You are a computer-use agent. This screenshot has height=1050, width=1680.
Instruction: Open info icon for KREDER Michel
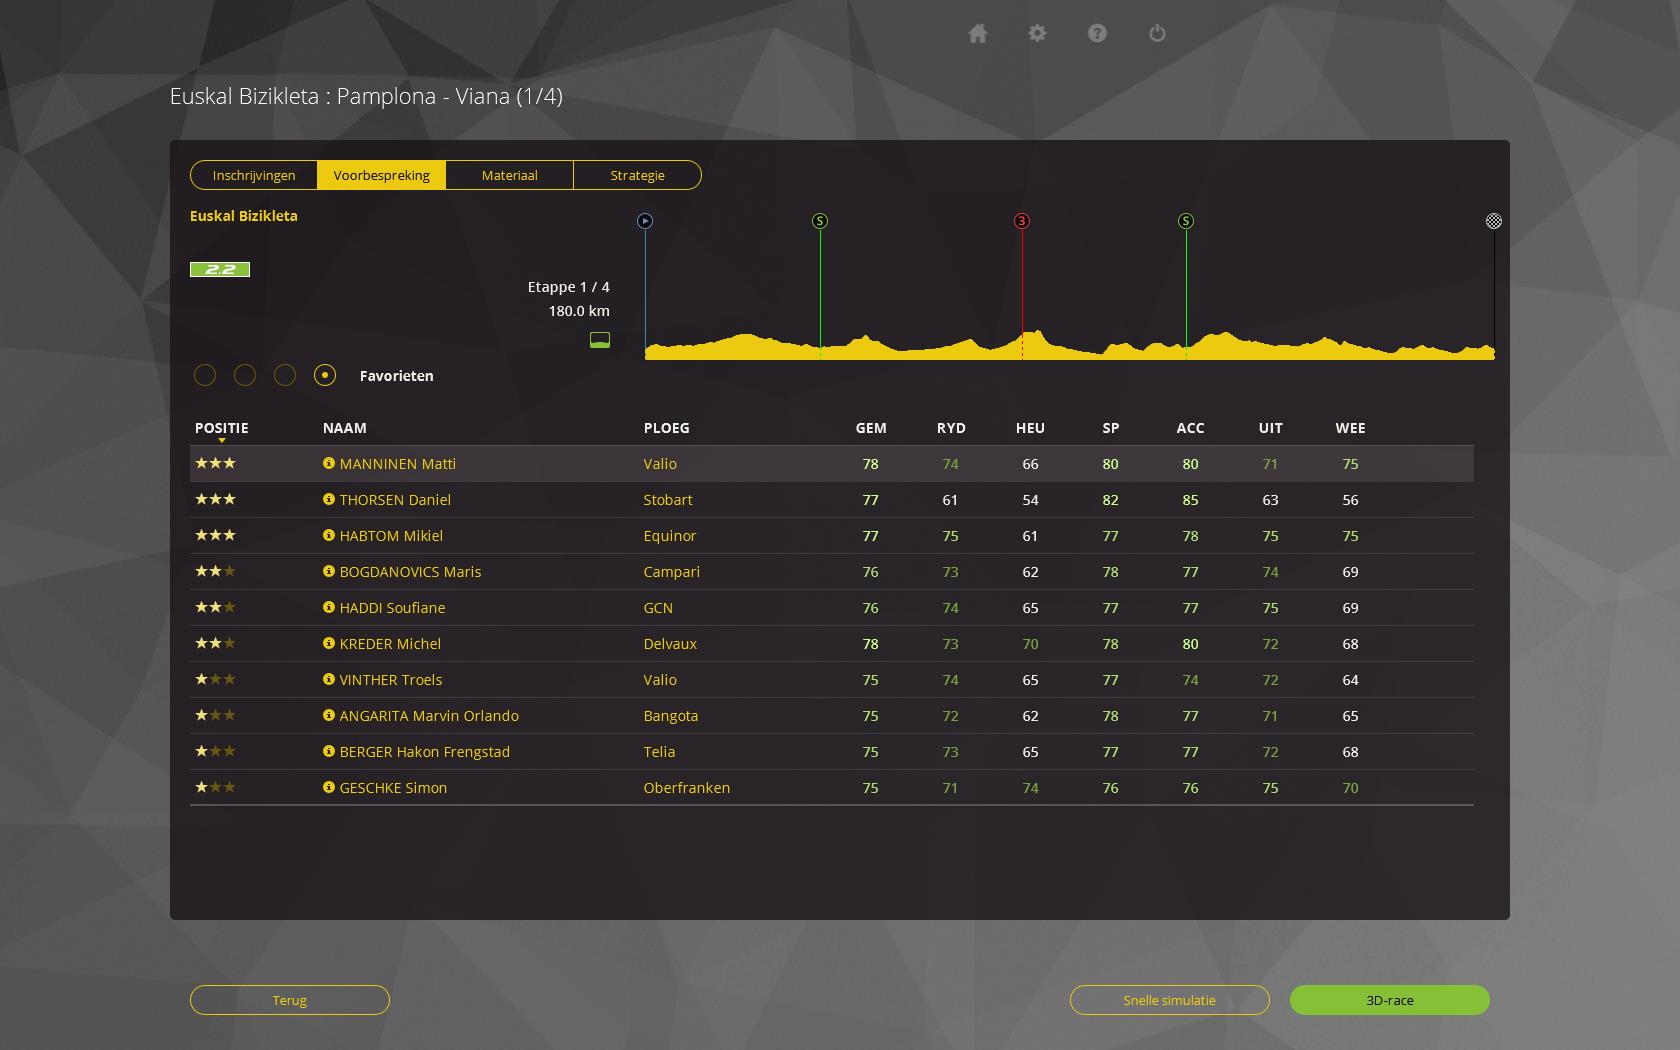pyautogui.click(x=328, y=643)
